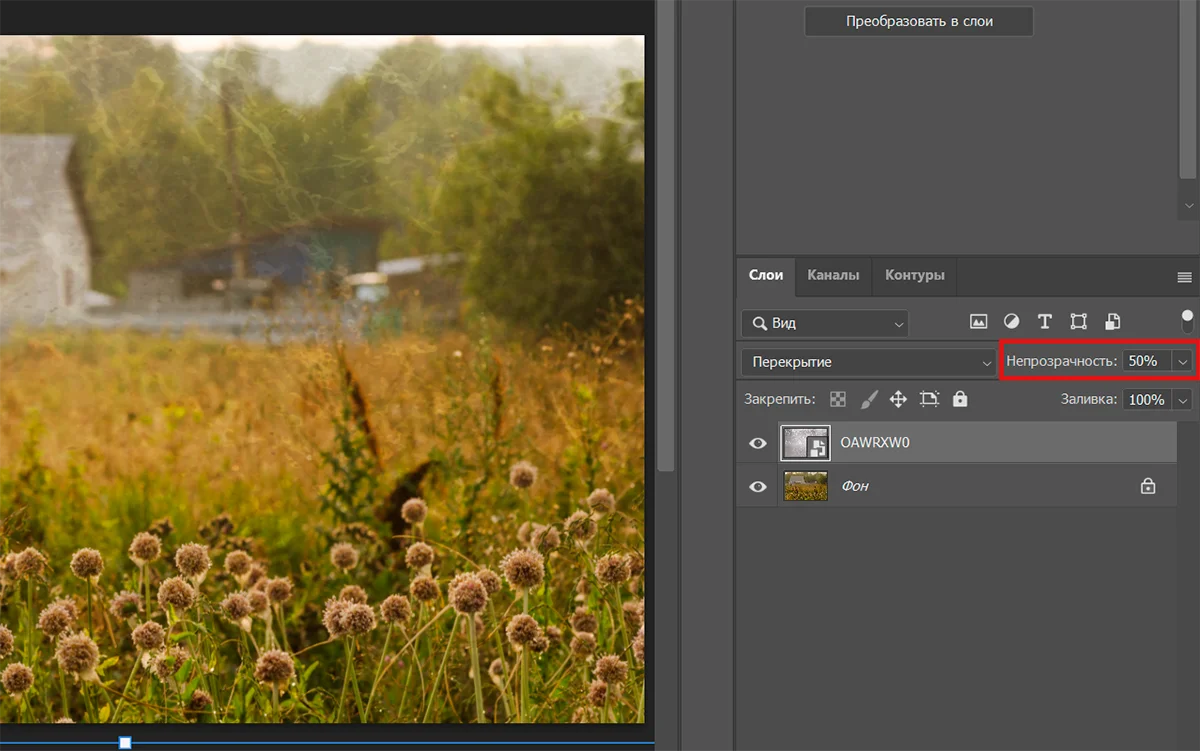
Task: Click the Заливка 100% value field
Action: tap(1146, 400)
